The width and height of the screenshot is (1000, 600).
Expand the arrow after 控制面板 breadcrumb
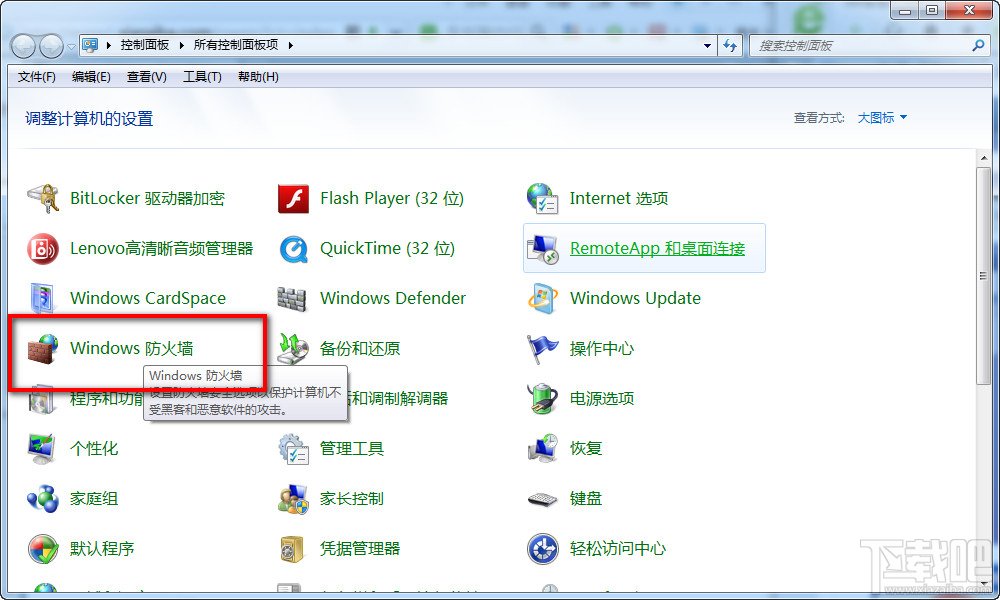tap(182, 45)
